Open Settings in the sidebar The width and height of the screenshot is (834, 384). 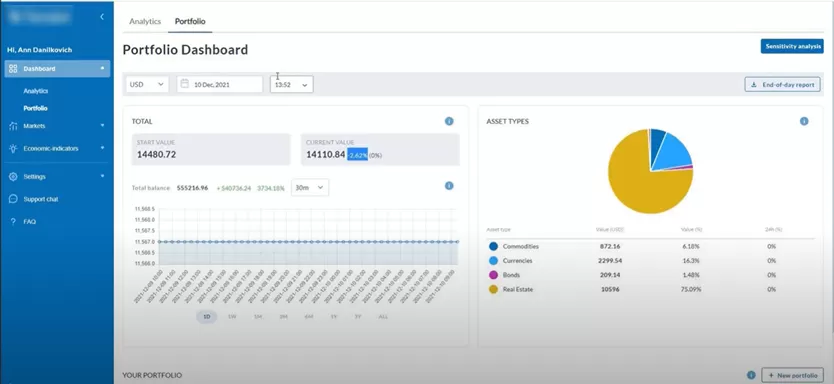point(57,177)
